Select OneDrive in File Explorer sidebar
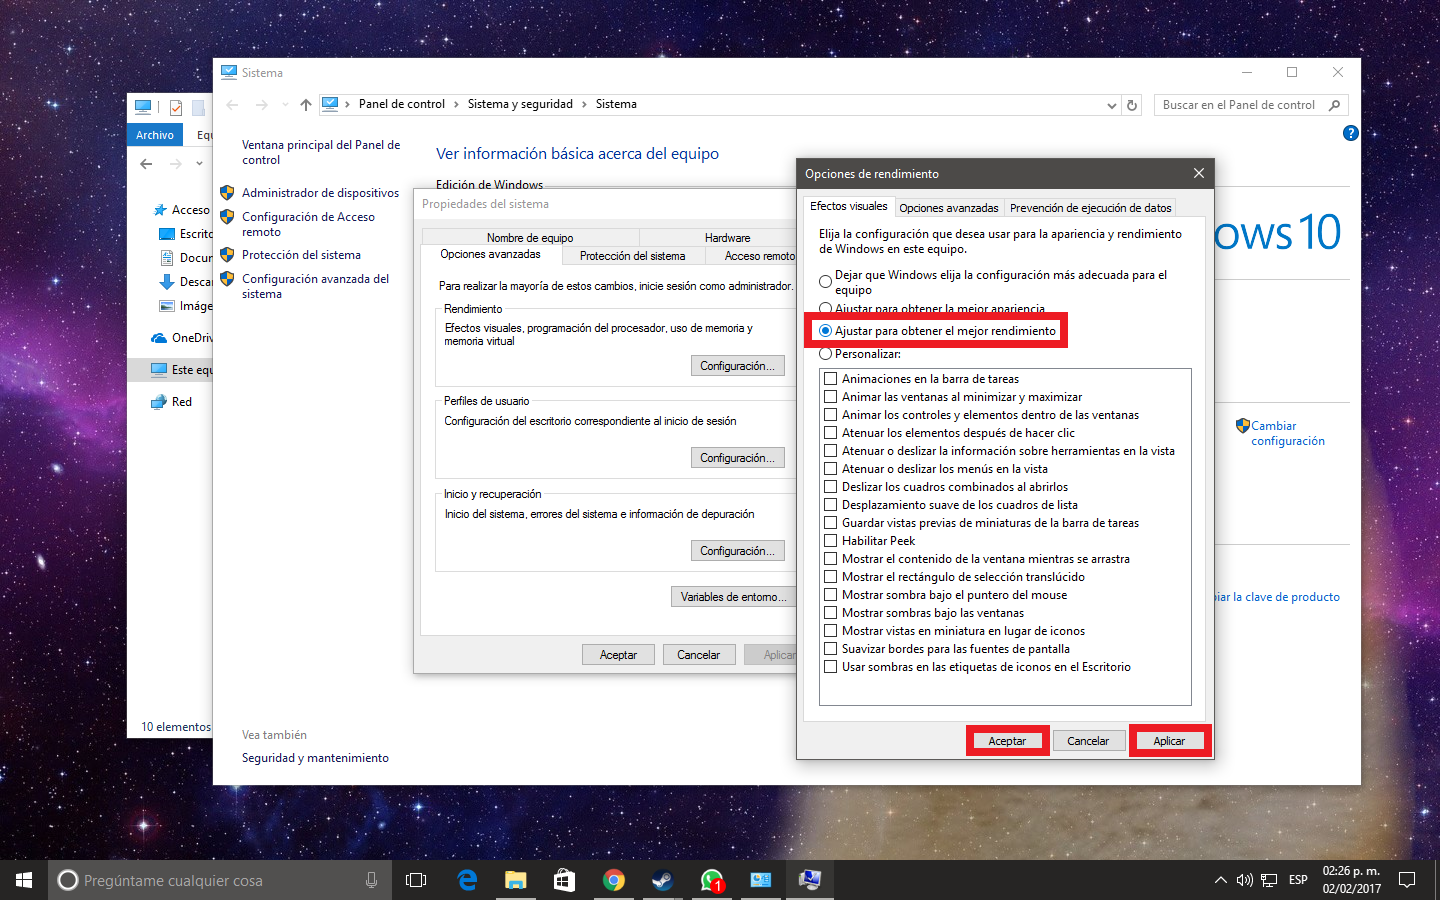The height and width of the screenshot is (900, 1440). [181, 338]
